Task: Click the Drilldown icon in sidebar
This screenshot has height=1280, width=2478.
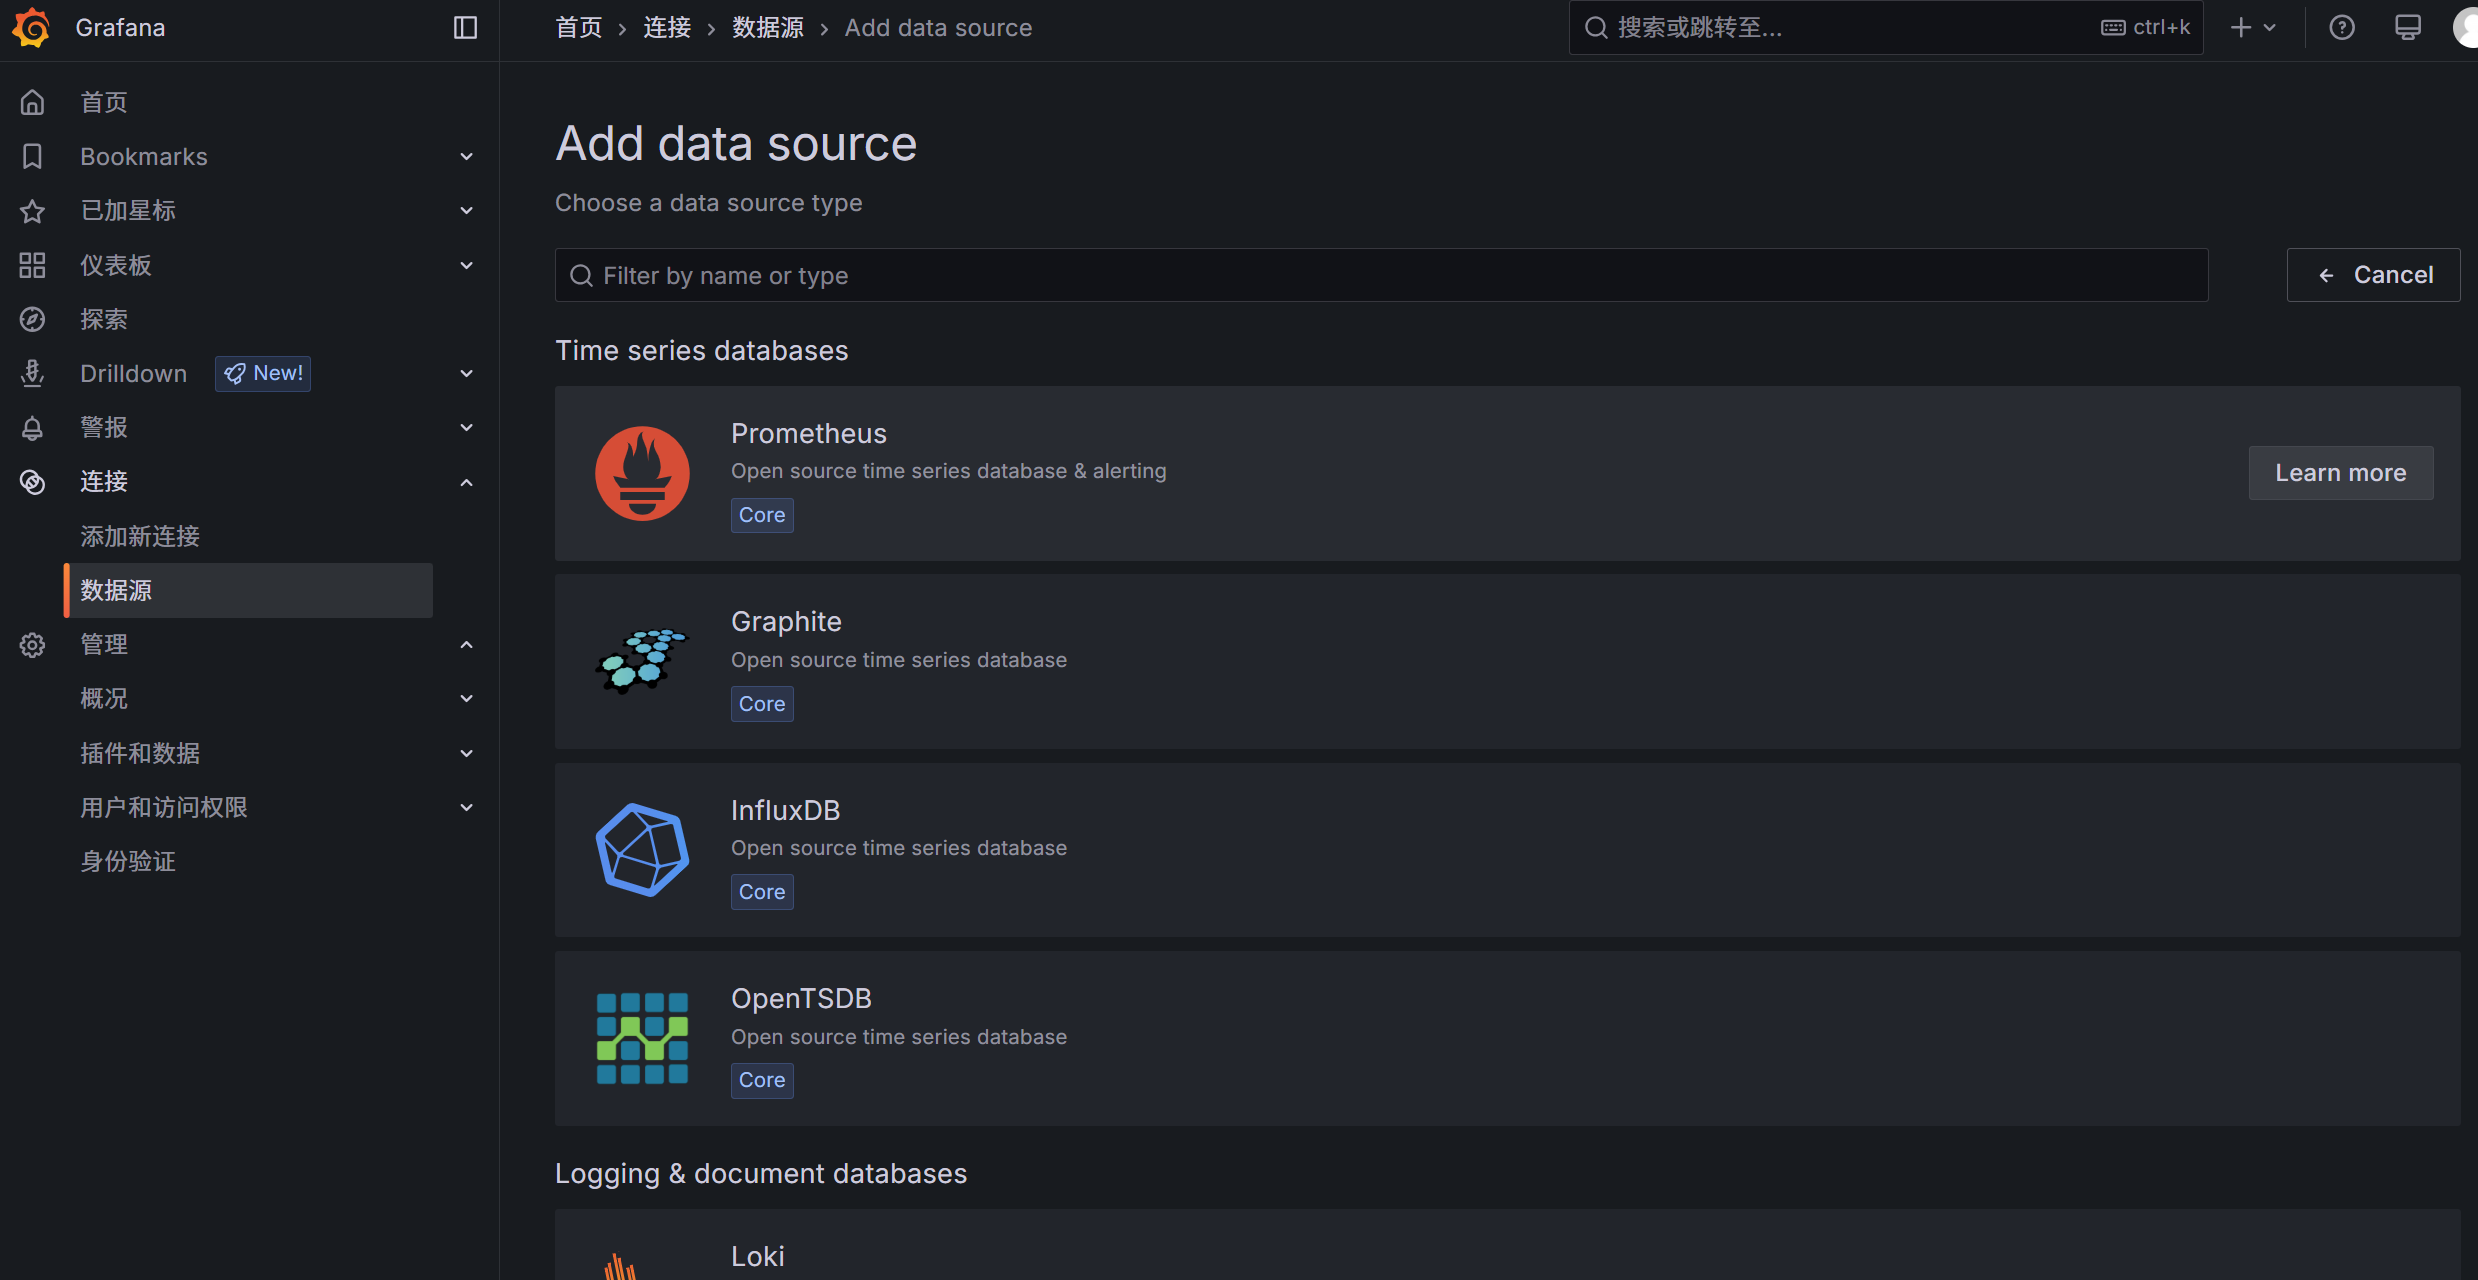Action: tap(32, 373)
